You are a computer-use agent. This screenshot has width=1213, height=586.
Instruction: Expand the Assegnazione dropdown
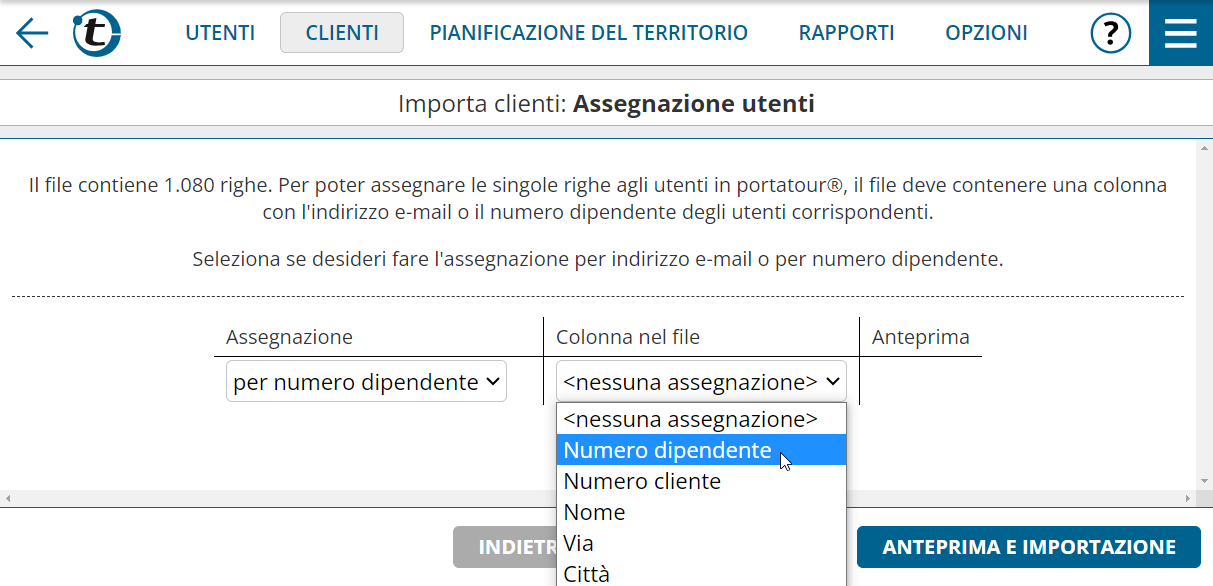[x=366, y=382]
